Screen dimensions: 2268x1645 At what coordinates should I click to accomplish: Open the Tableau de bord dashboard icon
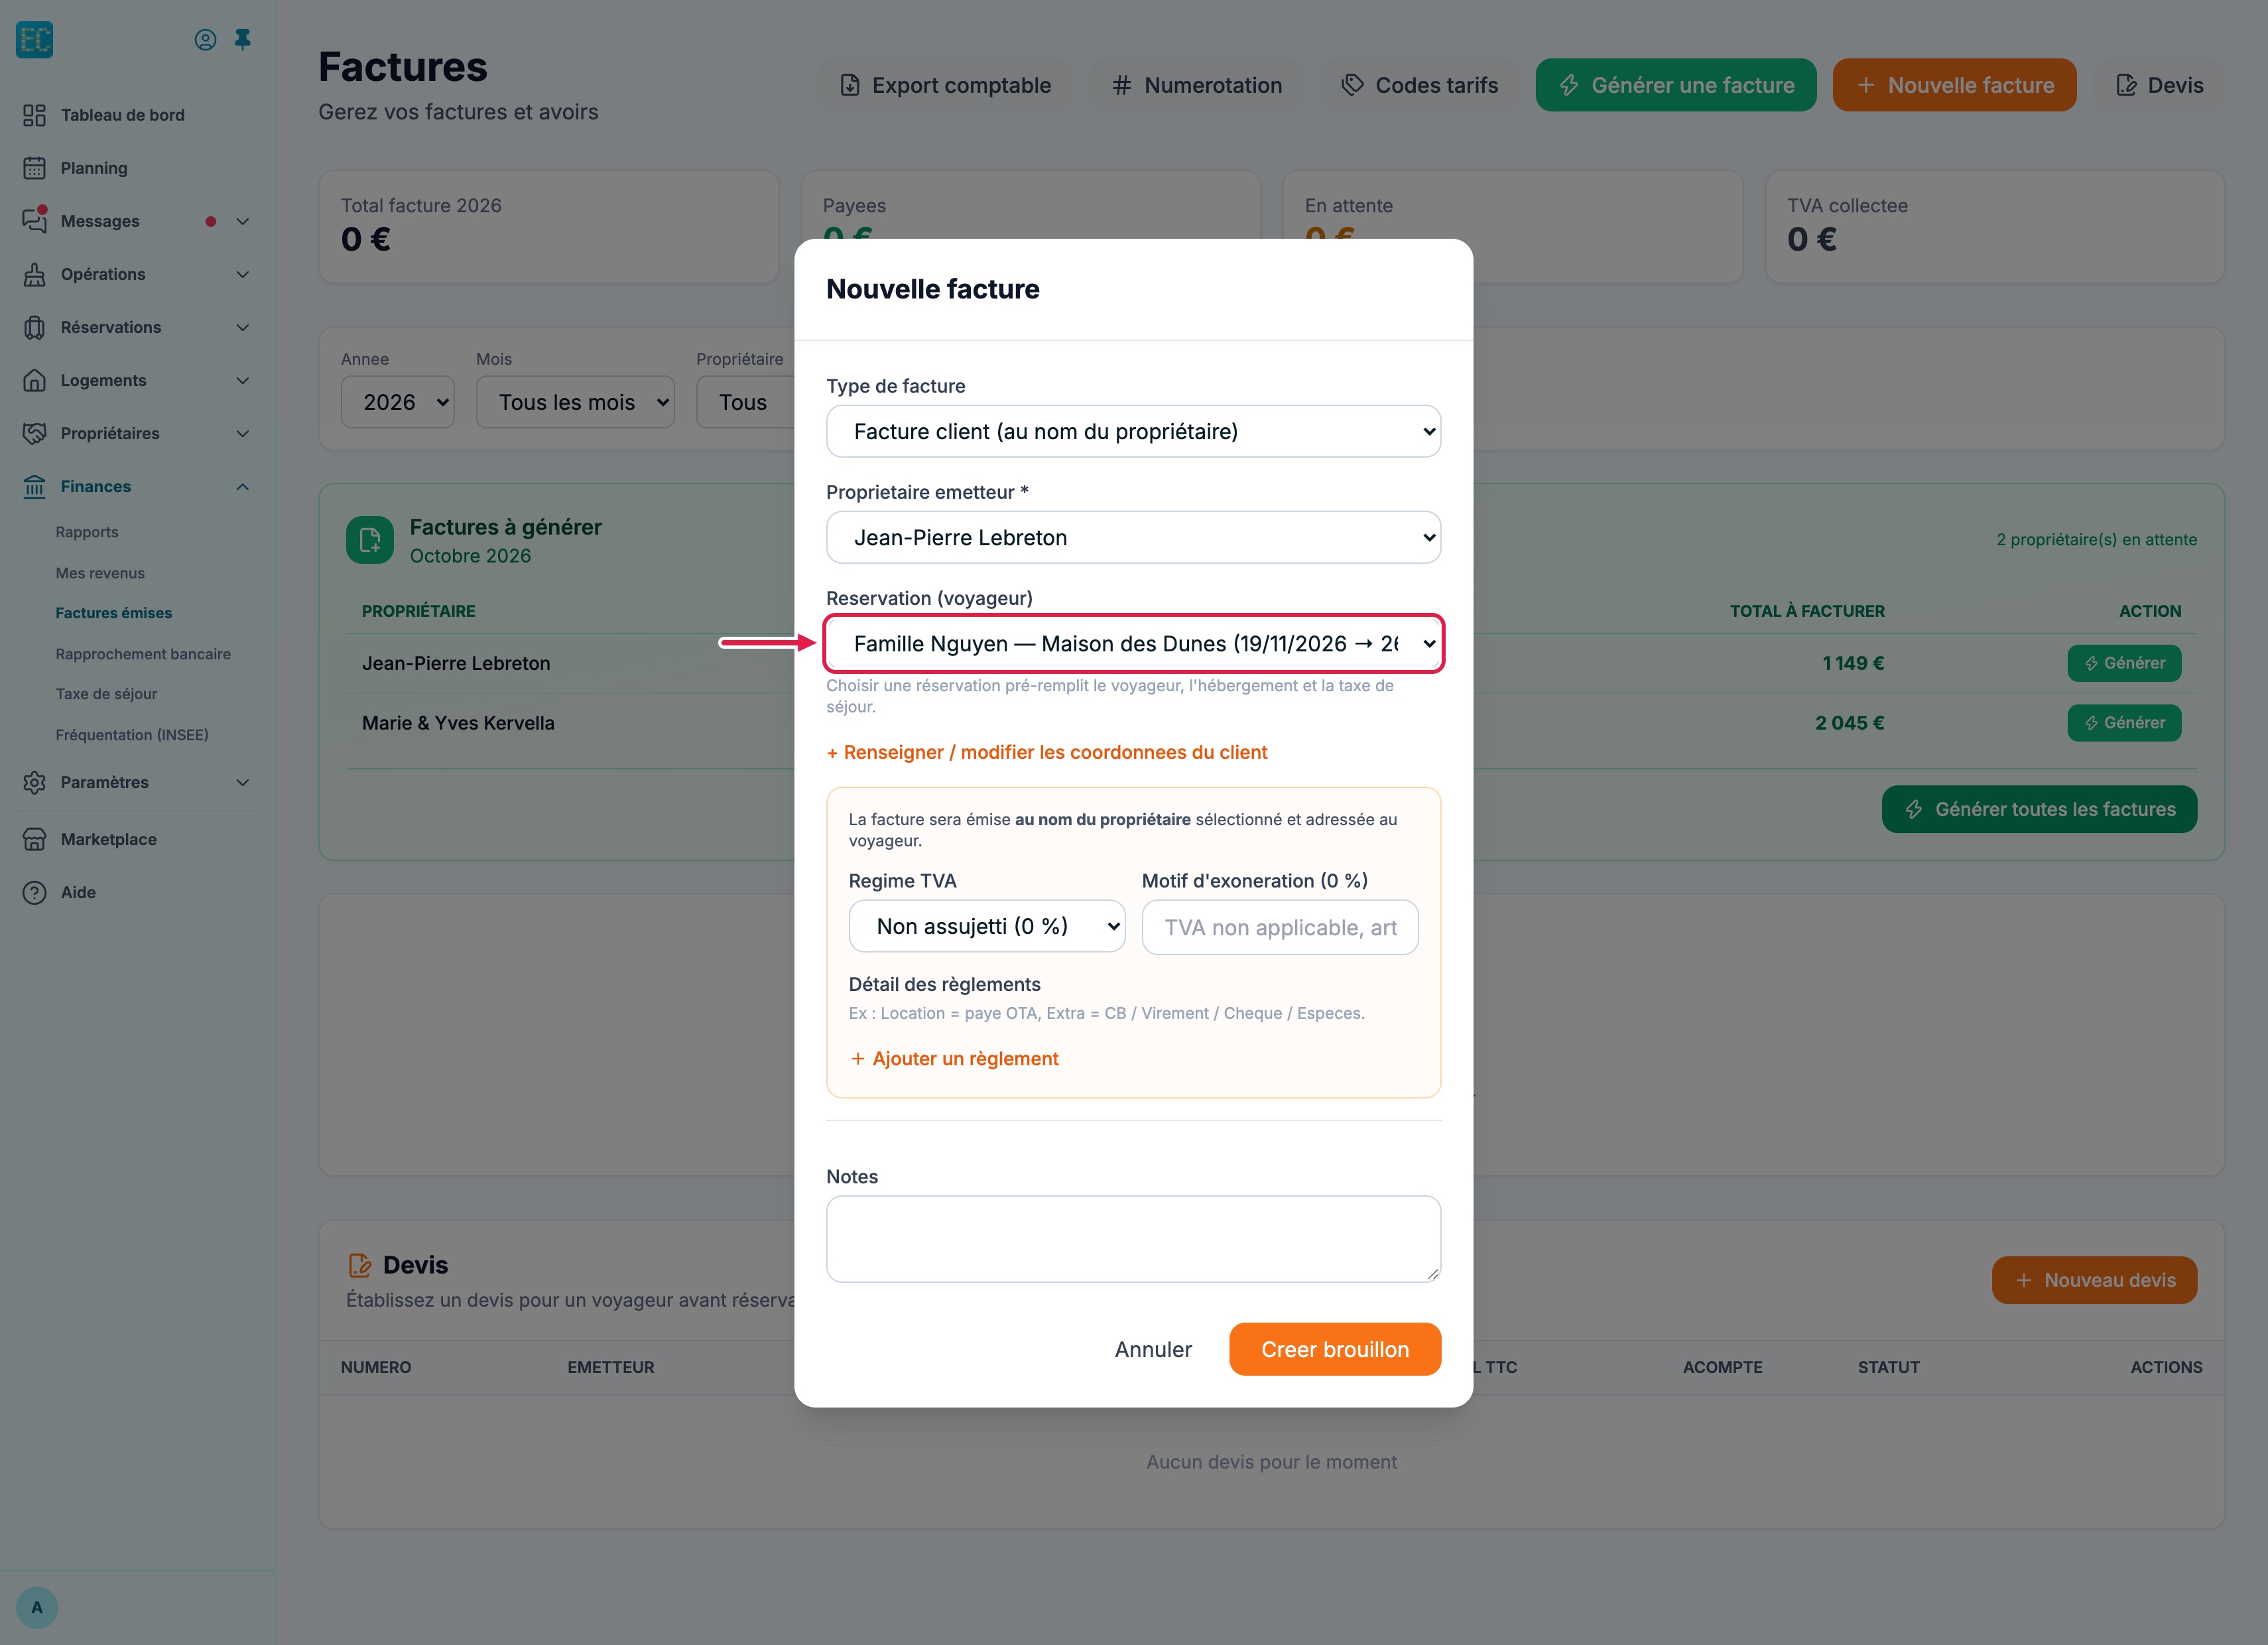pos(35,115)
